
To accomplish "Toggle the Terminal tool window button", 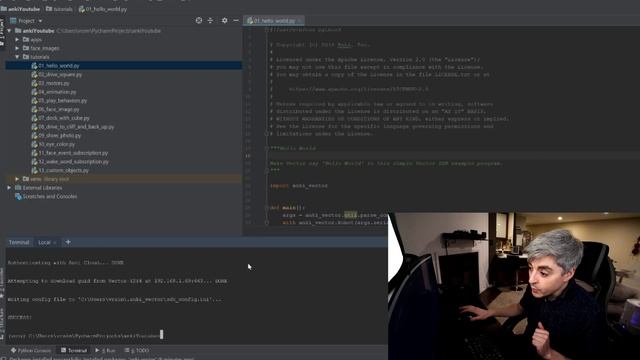I will (x=74, y=350).
